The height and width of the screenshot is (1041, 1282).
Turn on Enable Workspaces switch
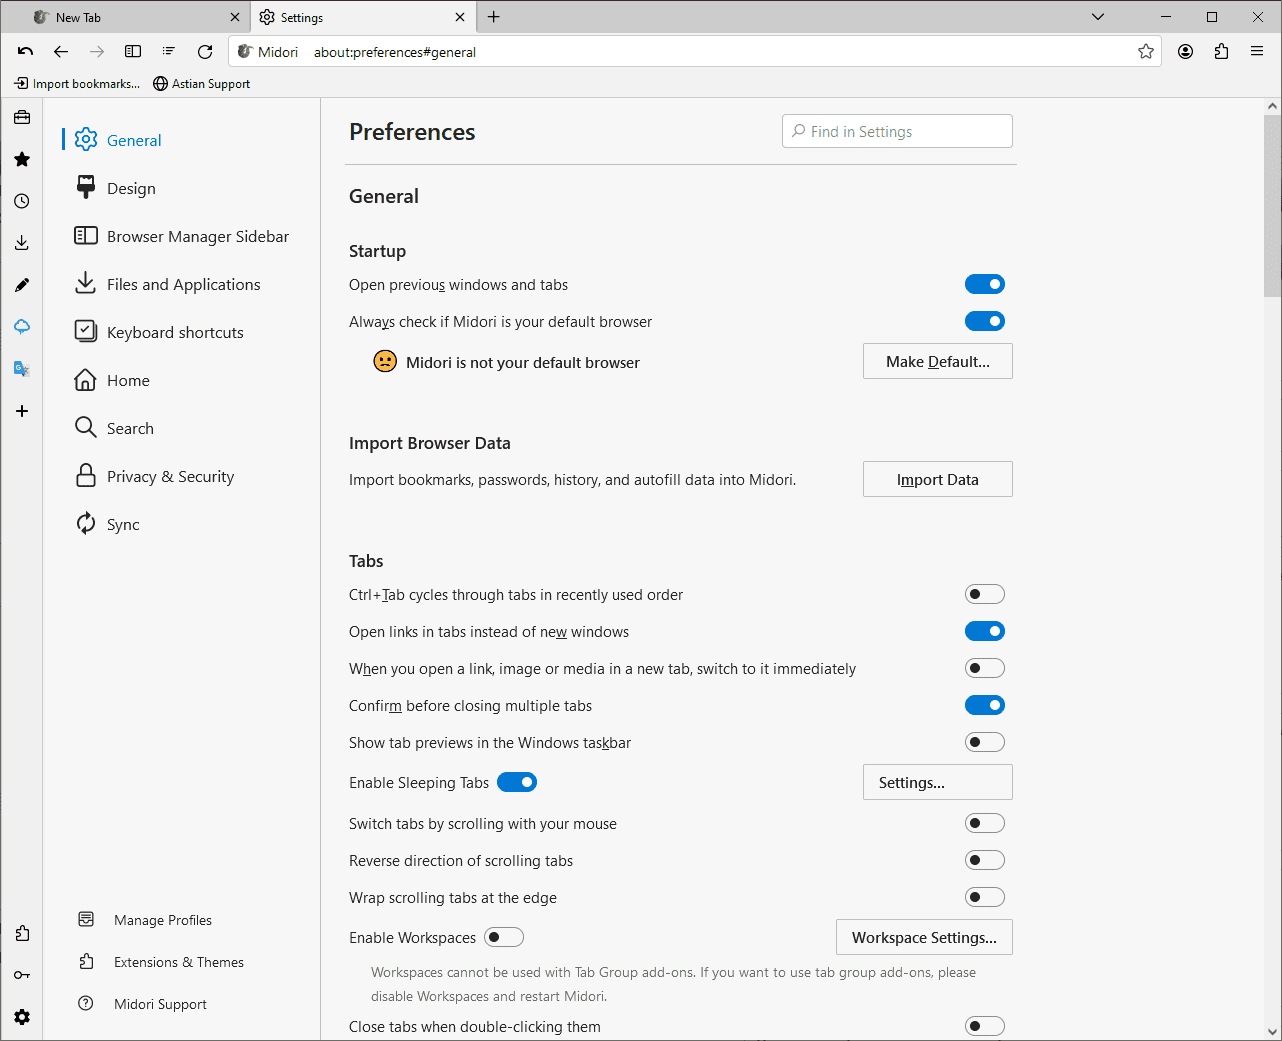(504, 937)
